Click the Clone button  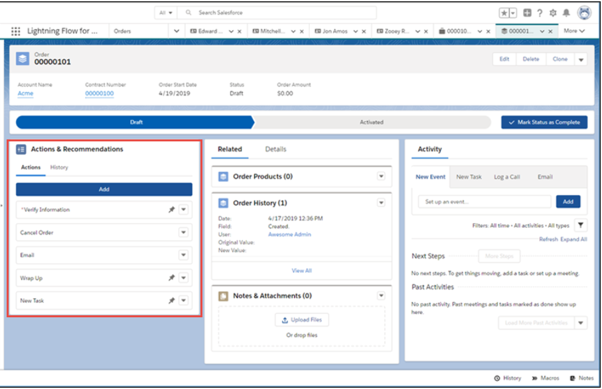tap(560, 59)
